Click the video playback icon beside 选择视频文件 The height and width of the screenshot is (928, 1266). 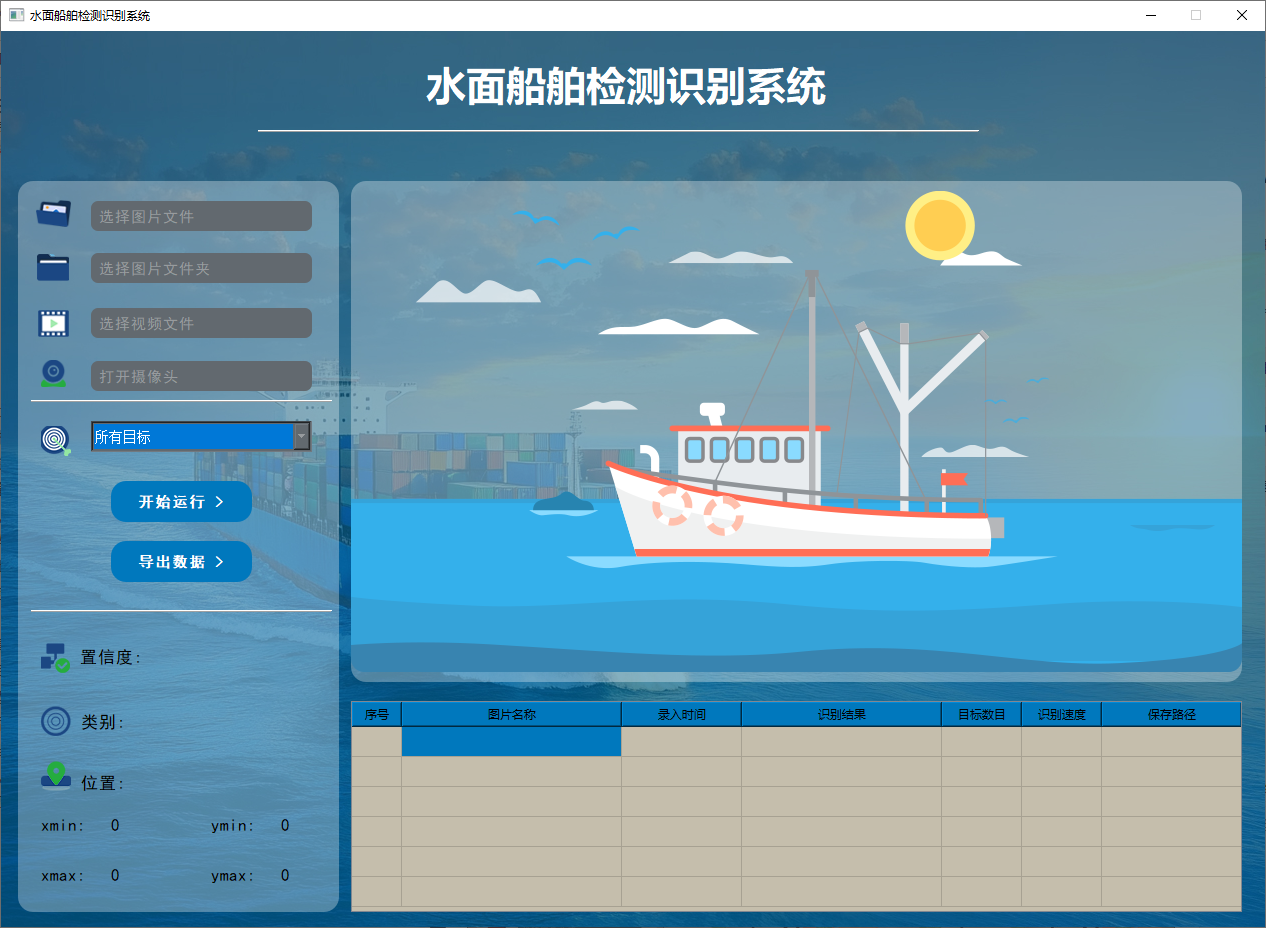(x=53, y=322)
